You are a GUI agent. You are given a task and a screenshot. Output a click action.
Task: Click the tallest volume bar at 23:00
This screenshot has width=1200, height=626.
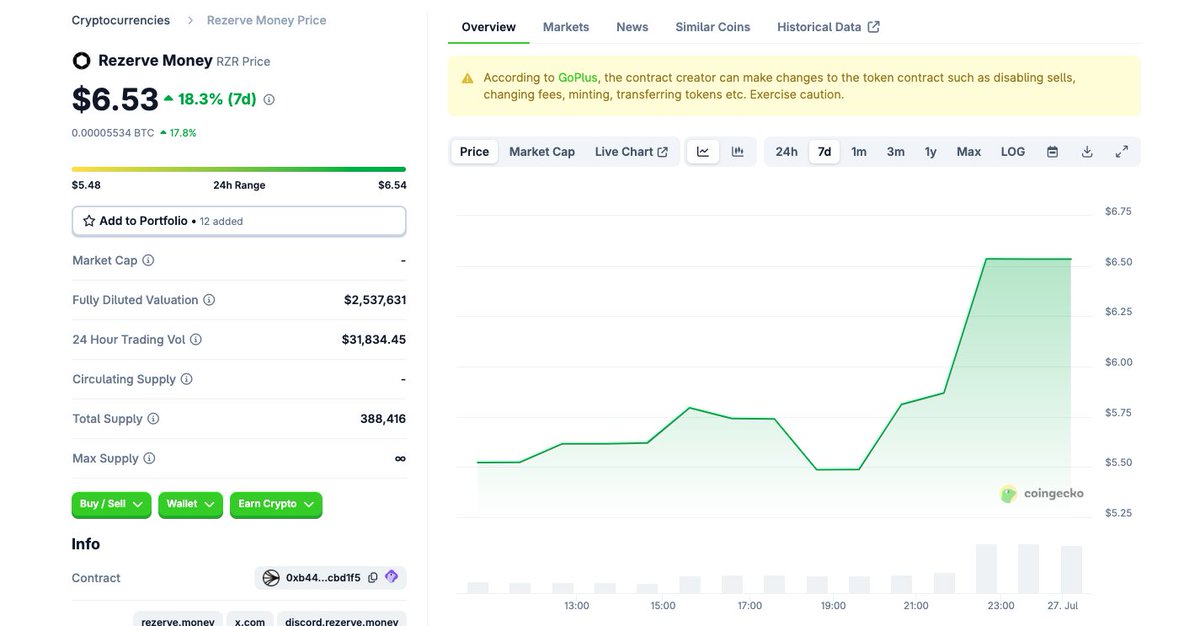tap(986, 569)
